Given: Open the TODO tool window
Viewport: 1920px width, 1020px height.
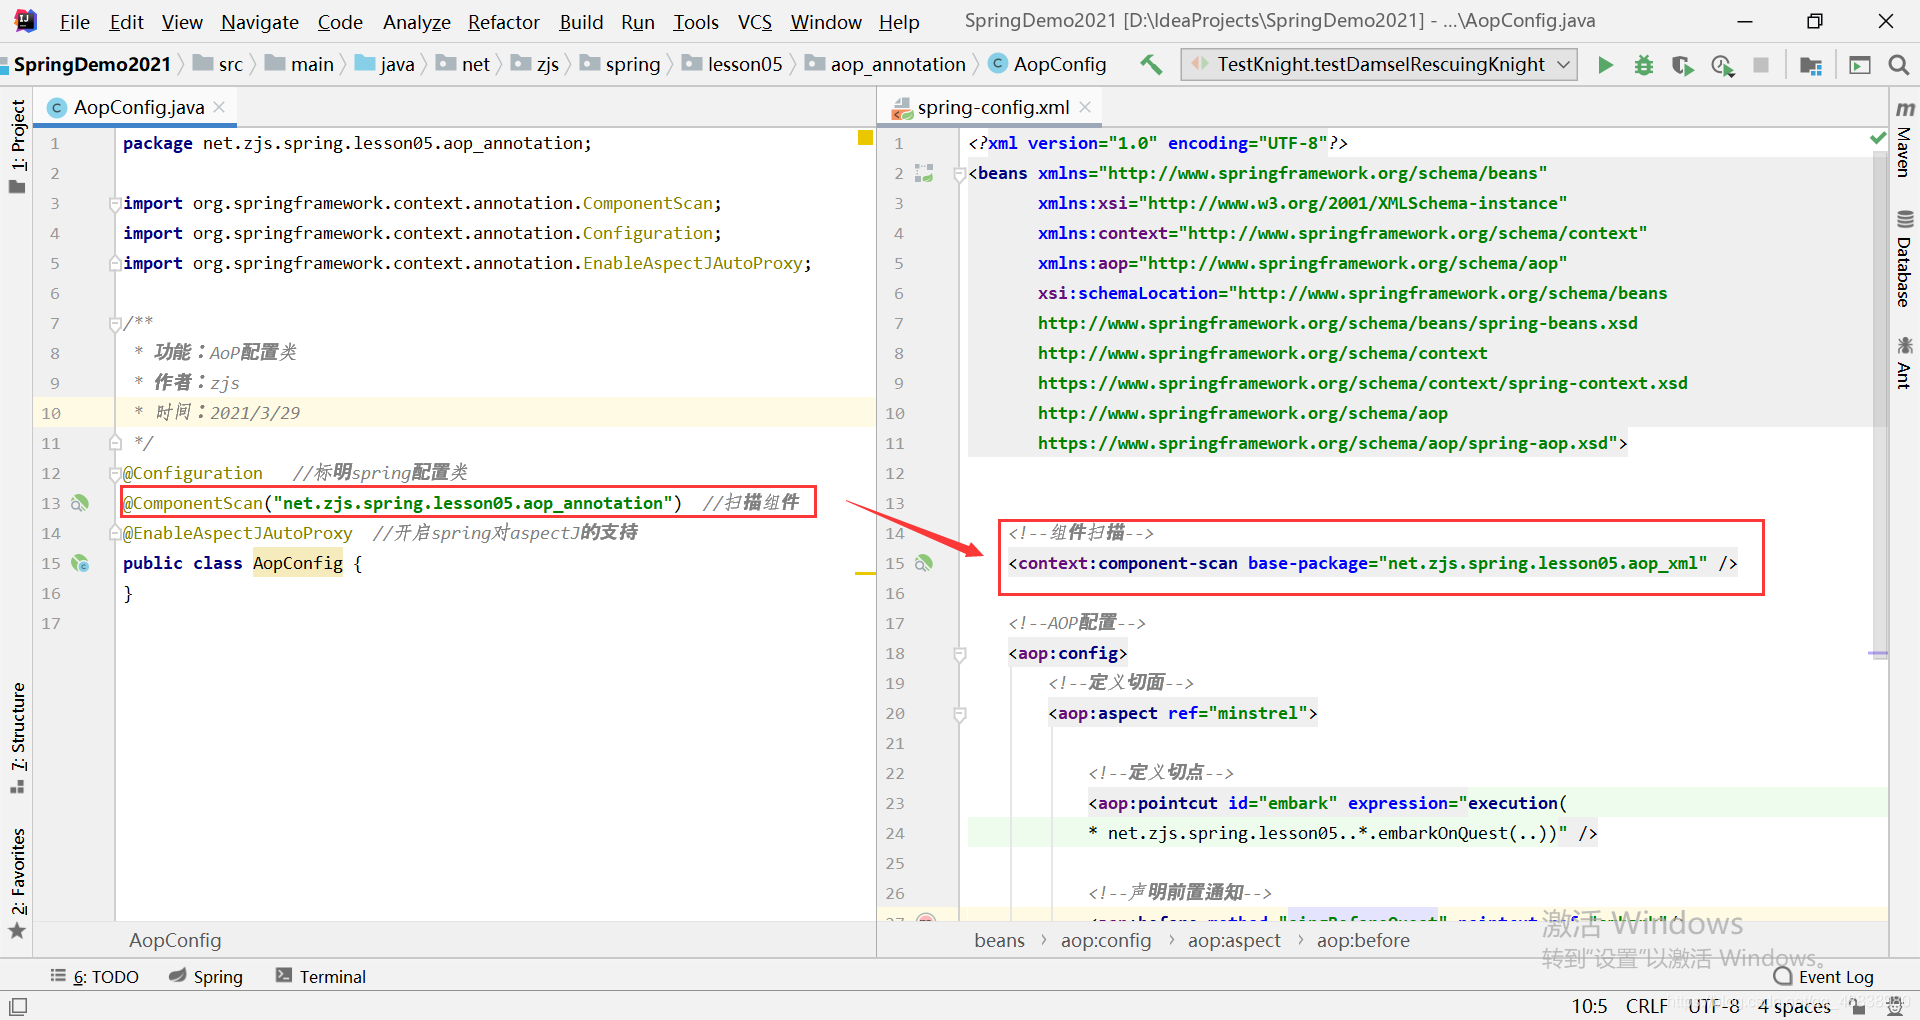Looking at the screenshot, I should click(x=95, y=977).
